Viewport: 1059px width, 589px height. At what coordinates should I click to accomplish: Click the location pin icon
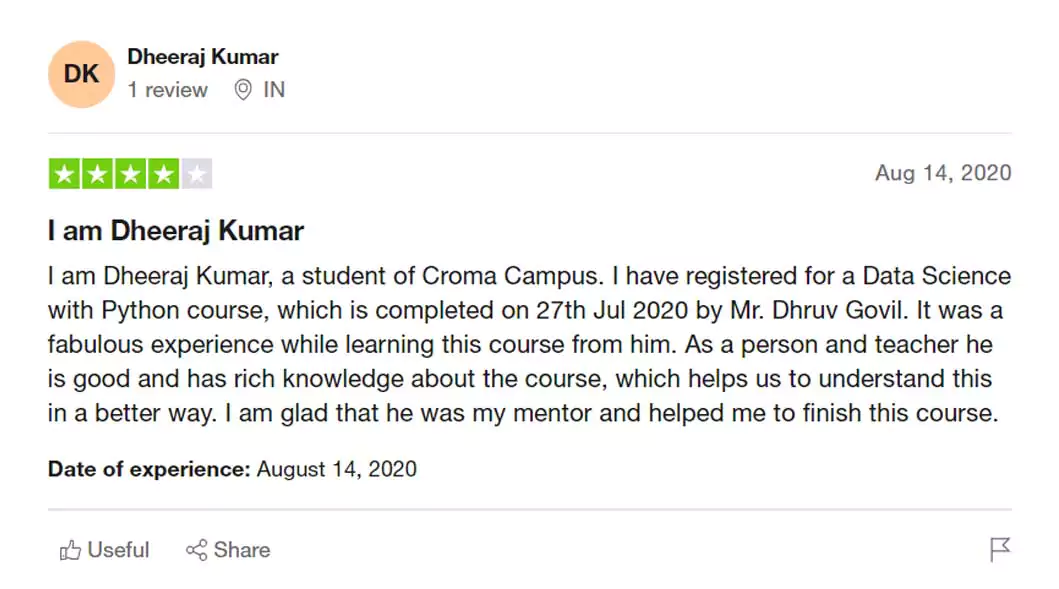point(242,90)
